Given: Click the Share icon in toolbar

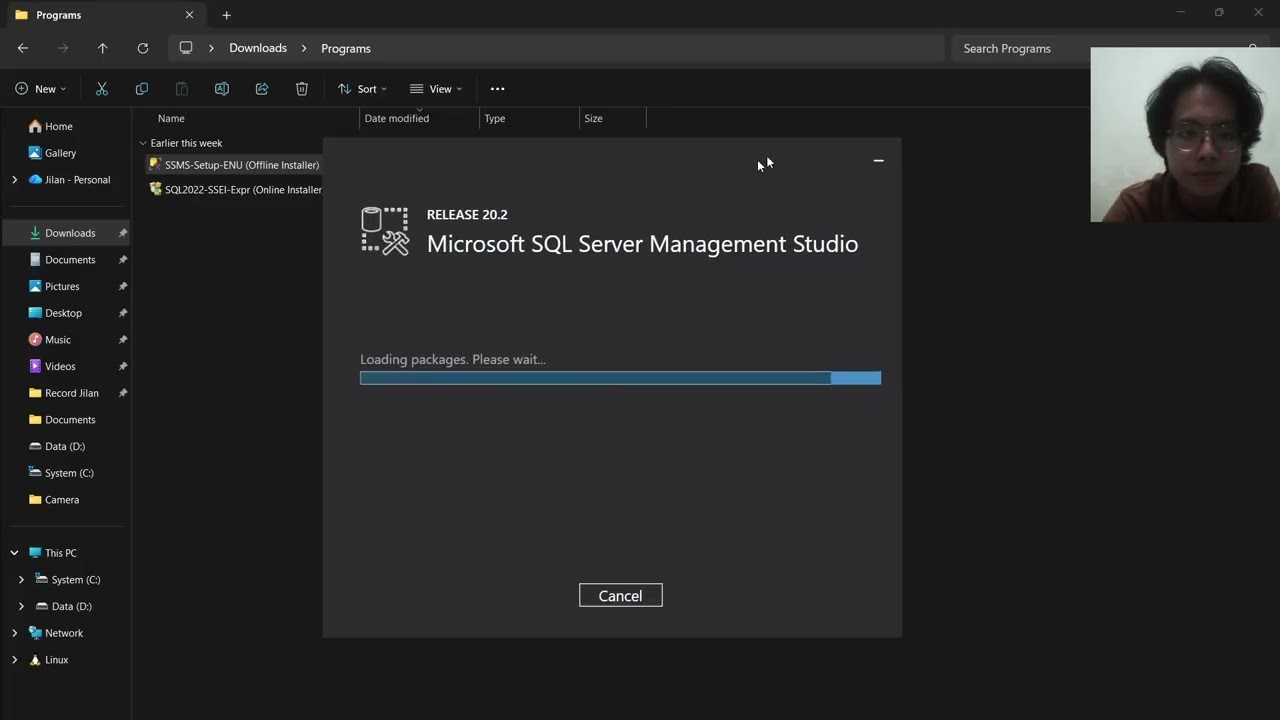Looking at the screenshot, I should tap(262, 89).
